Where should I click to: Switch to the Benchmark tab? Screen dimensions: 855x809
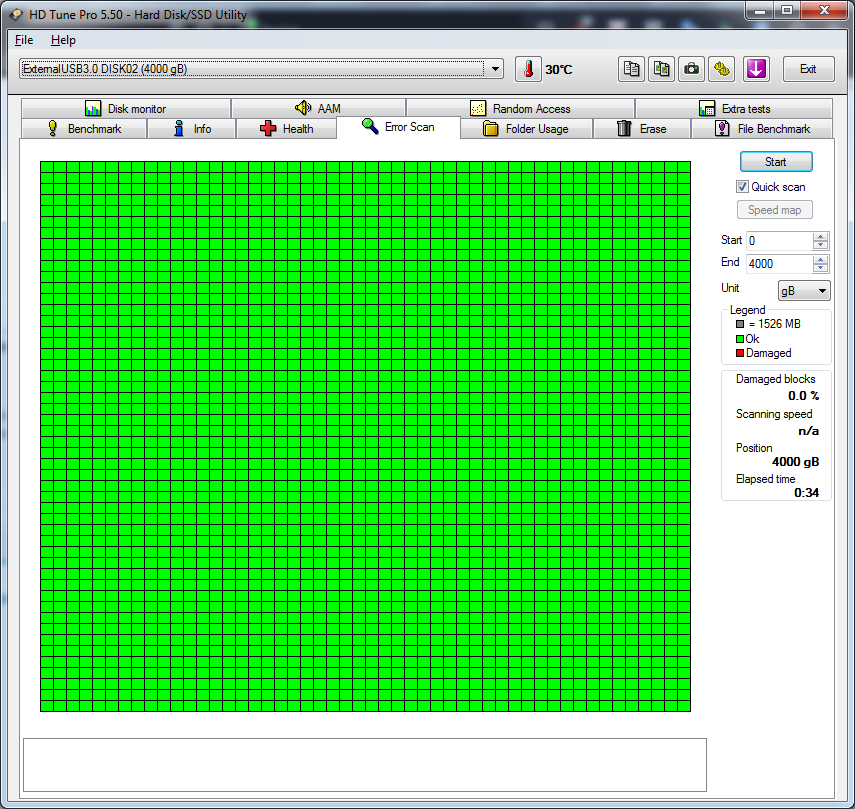click(x=84, y=129)
